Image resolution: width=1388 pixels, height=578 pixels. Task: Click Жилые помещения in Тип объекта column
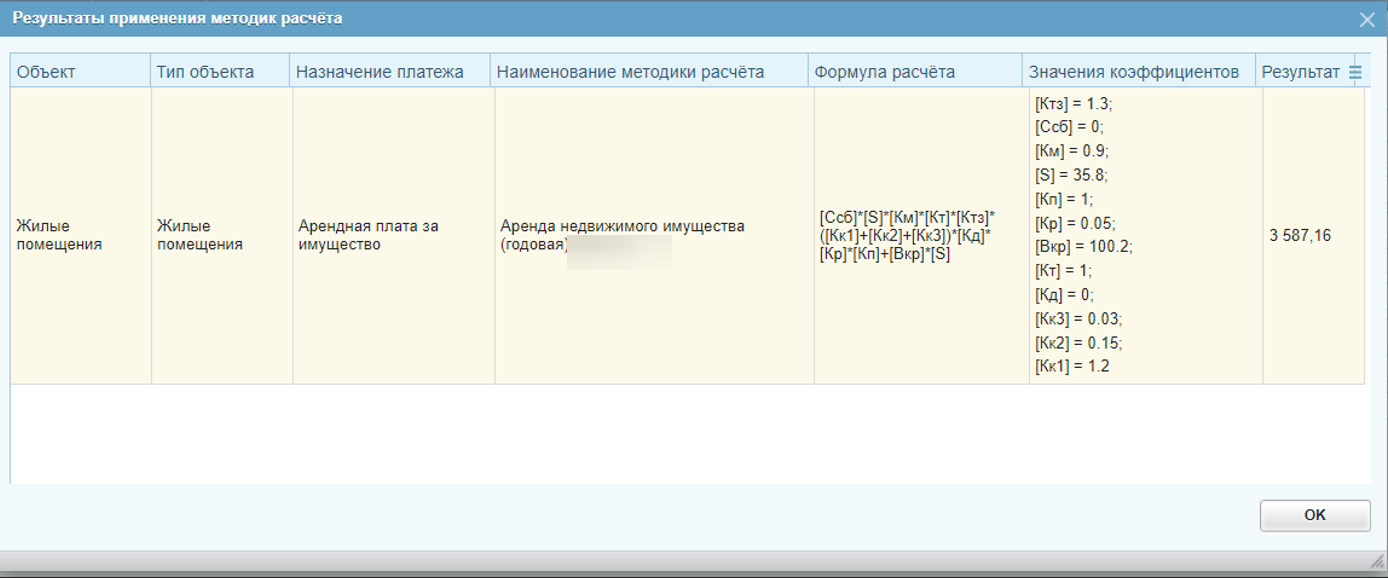click(200, 236)
